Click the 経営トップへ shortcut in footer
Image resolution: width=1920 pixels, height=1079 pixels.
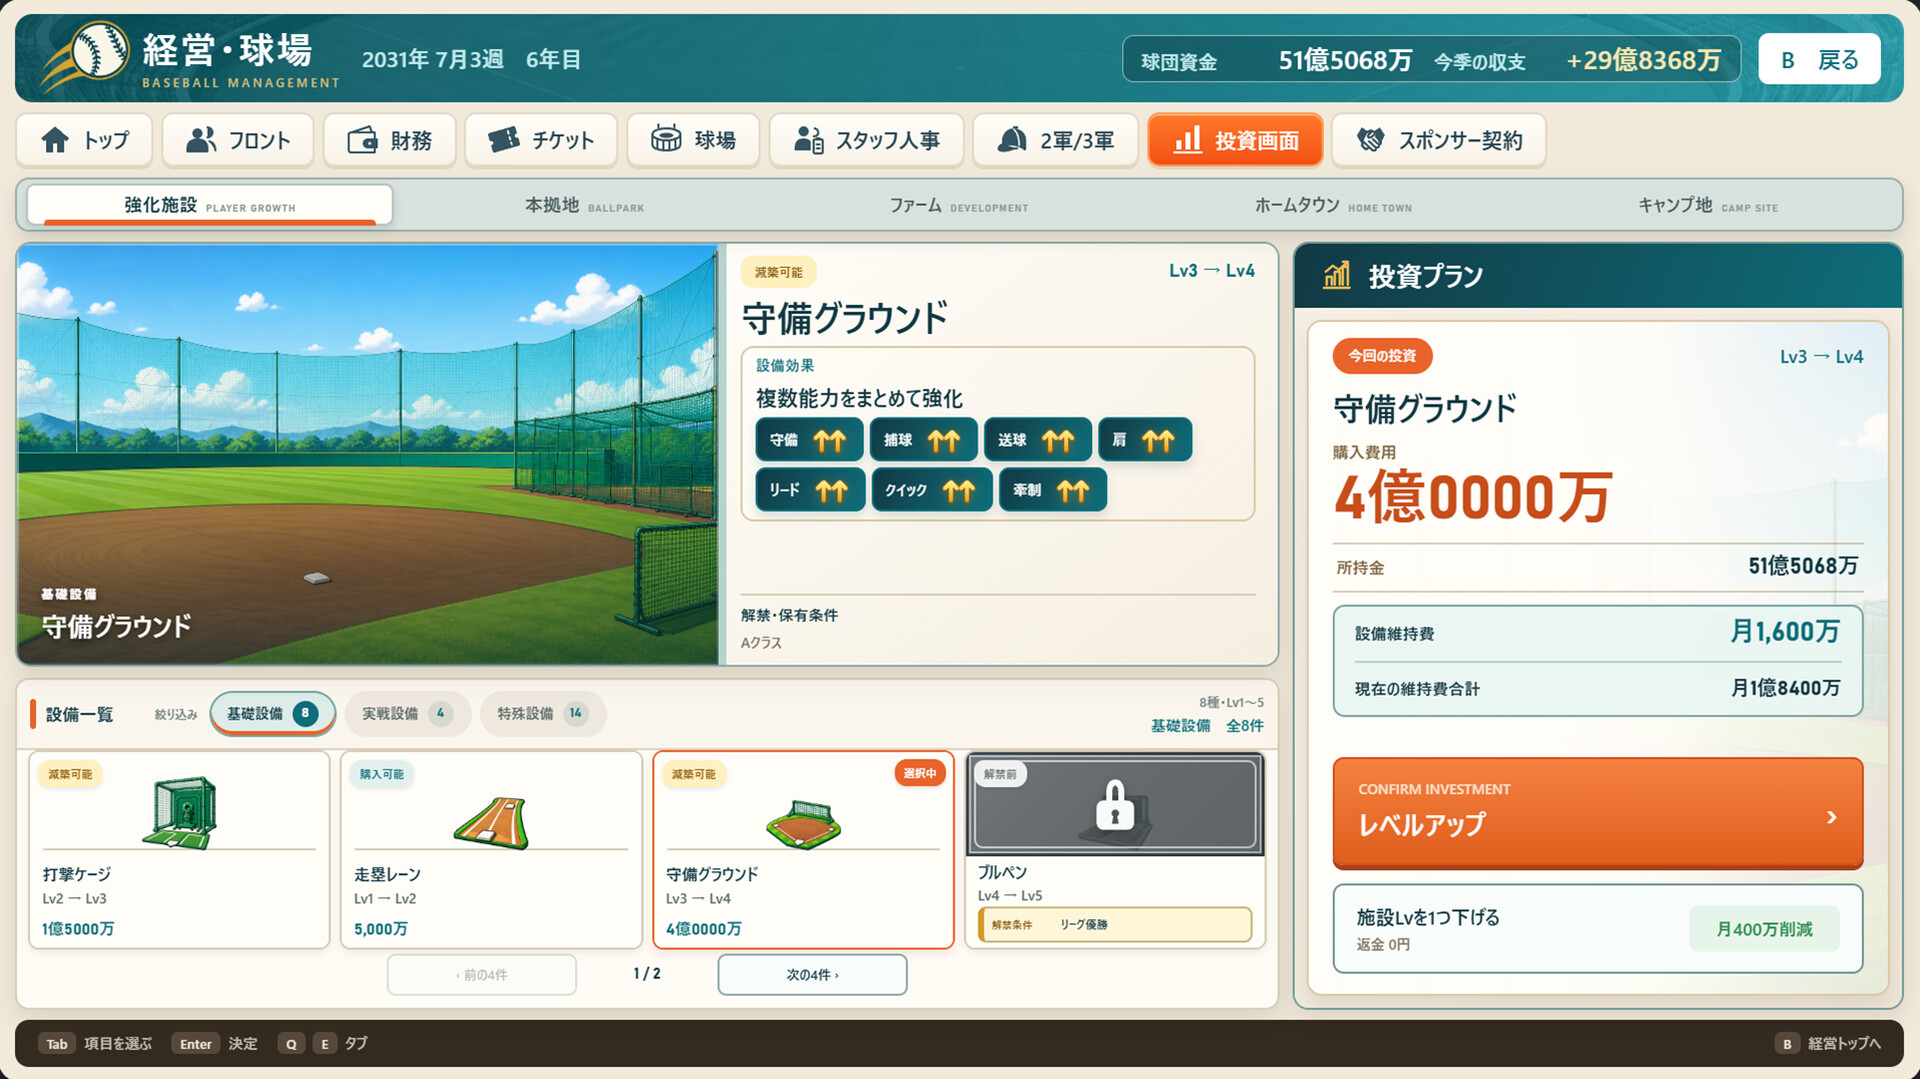[1828, 1043]
